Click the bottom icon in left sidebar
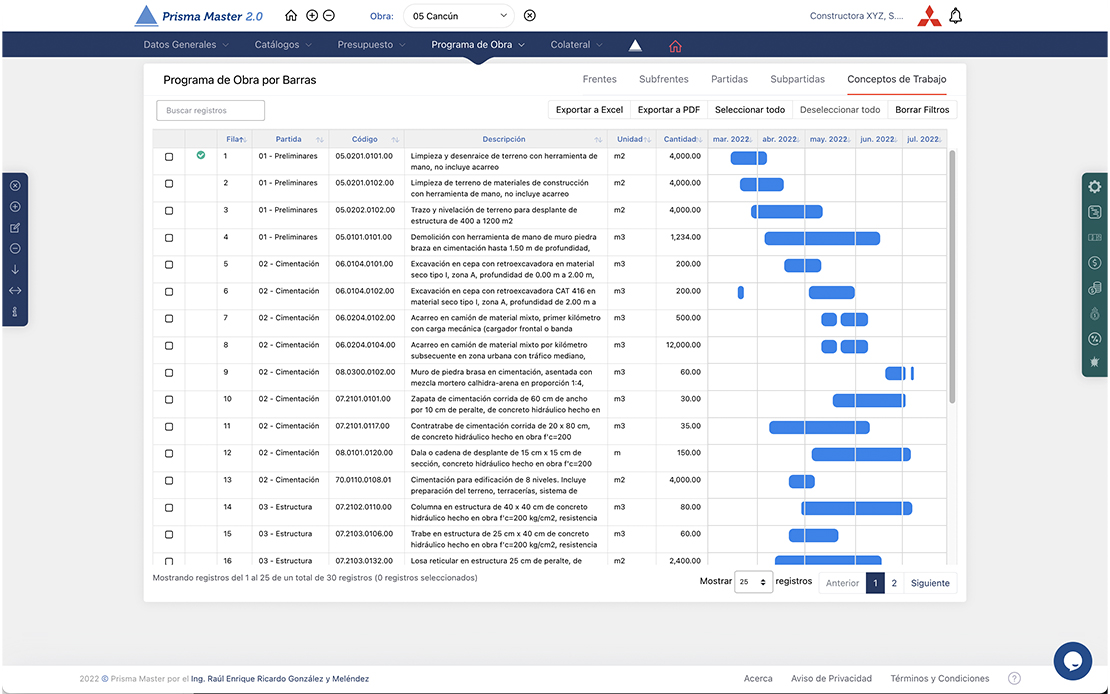Image resolution: width=1110 pixels, height=694 pixels. (15, 312)
